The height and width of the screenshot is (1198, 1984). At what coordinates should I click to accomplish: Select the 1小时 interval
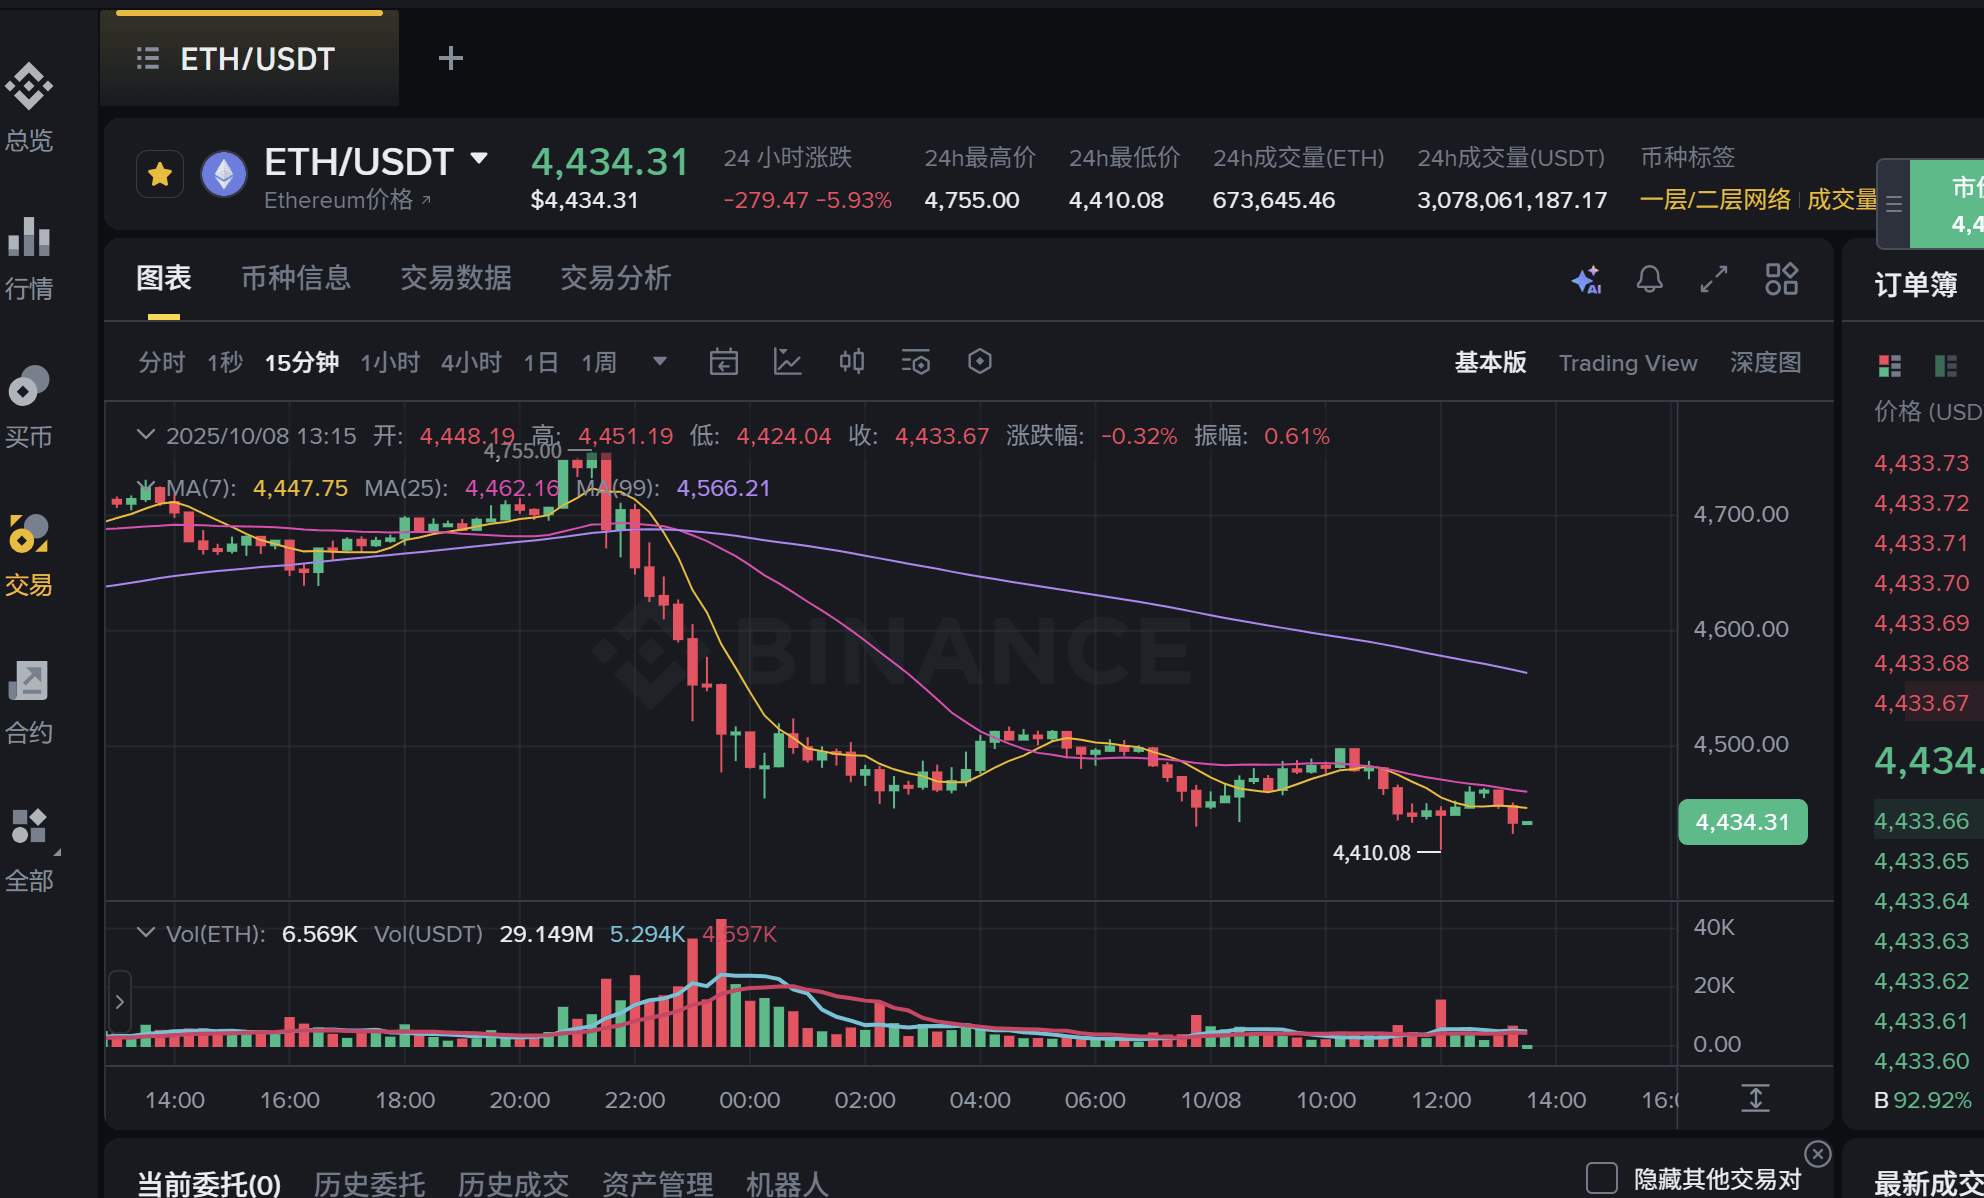pos(389,362)
